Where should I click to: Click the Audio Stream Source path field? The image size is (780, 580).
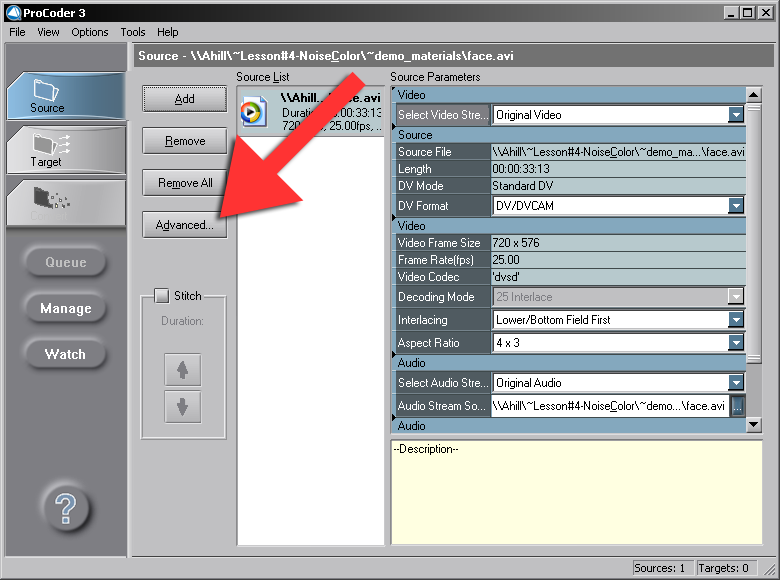click(x=610, y=406)
